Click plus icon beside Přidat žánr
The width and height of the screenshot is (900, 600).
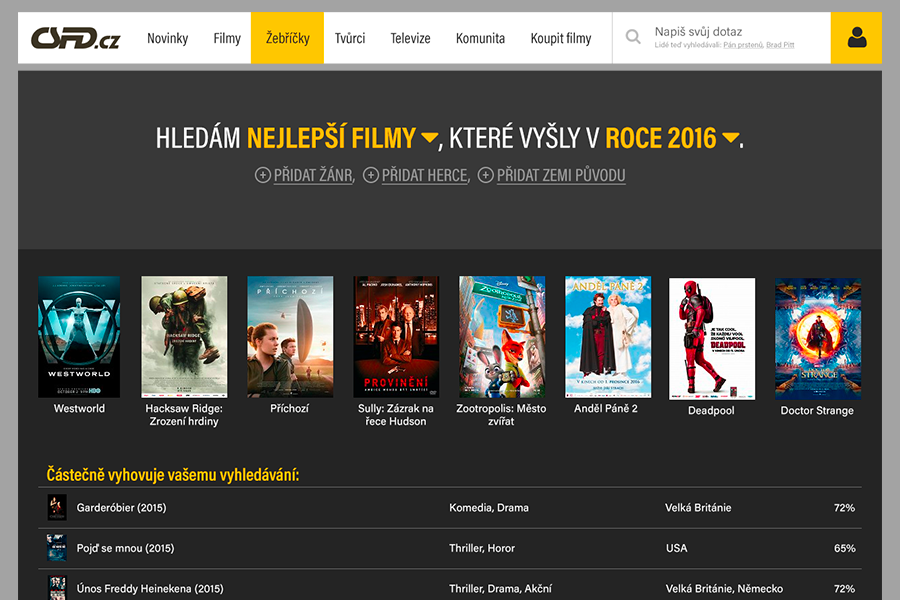click(x=263, y=175)
